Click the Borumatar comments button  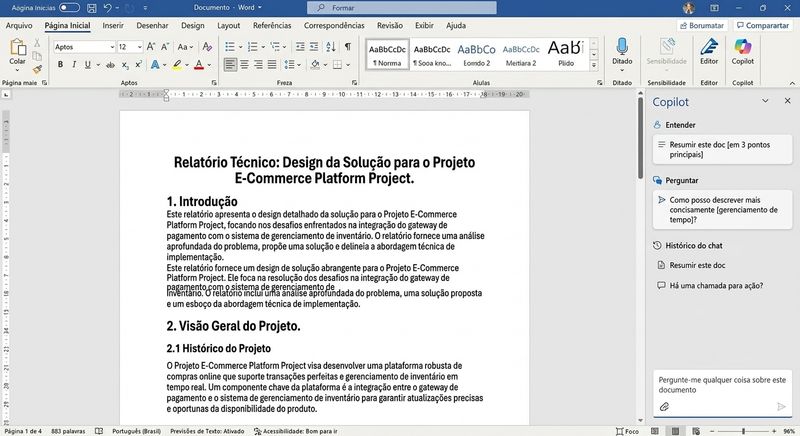[x=702, y=25]
